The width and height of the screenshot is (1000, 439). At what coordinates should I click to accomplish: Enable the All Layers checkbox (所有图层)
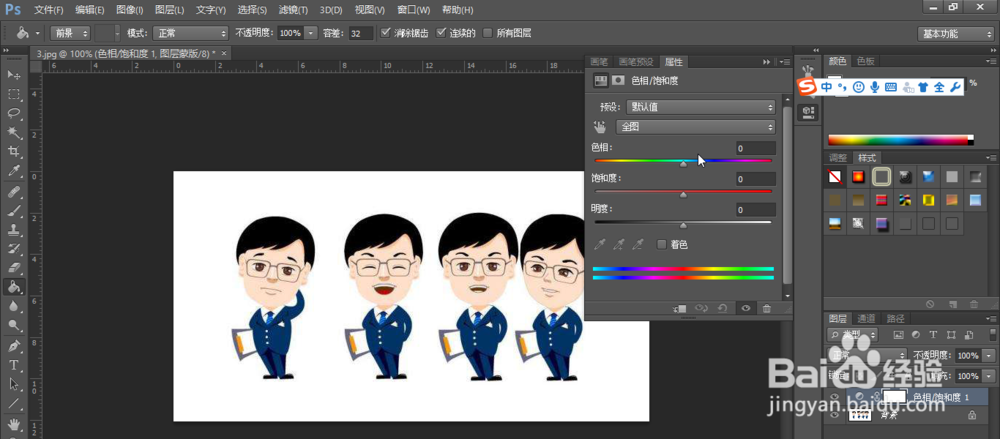(x=488, y=33)
